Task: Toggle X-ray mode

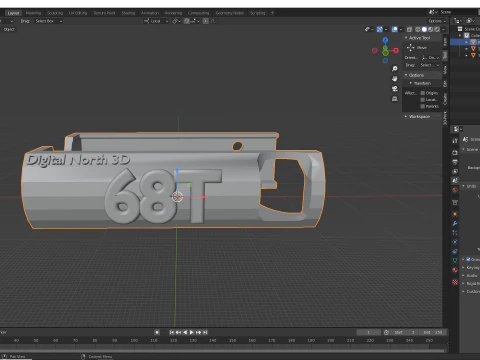Action: click(x=410, y=29)
